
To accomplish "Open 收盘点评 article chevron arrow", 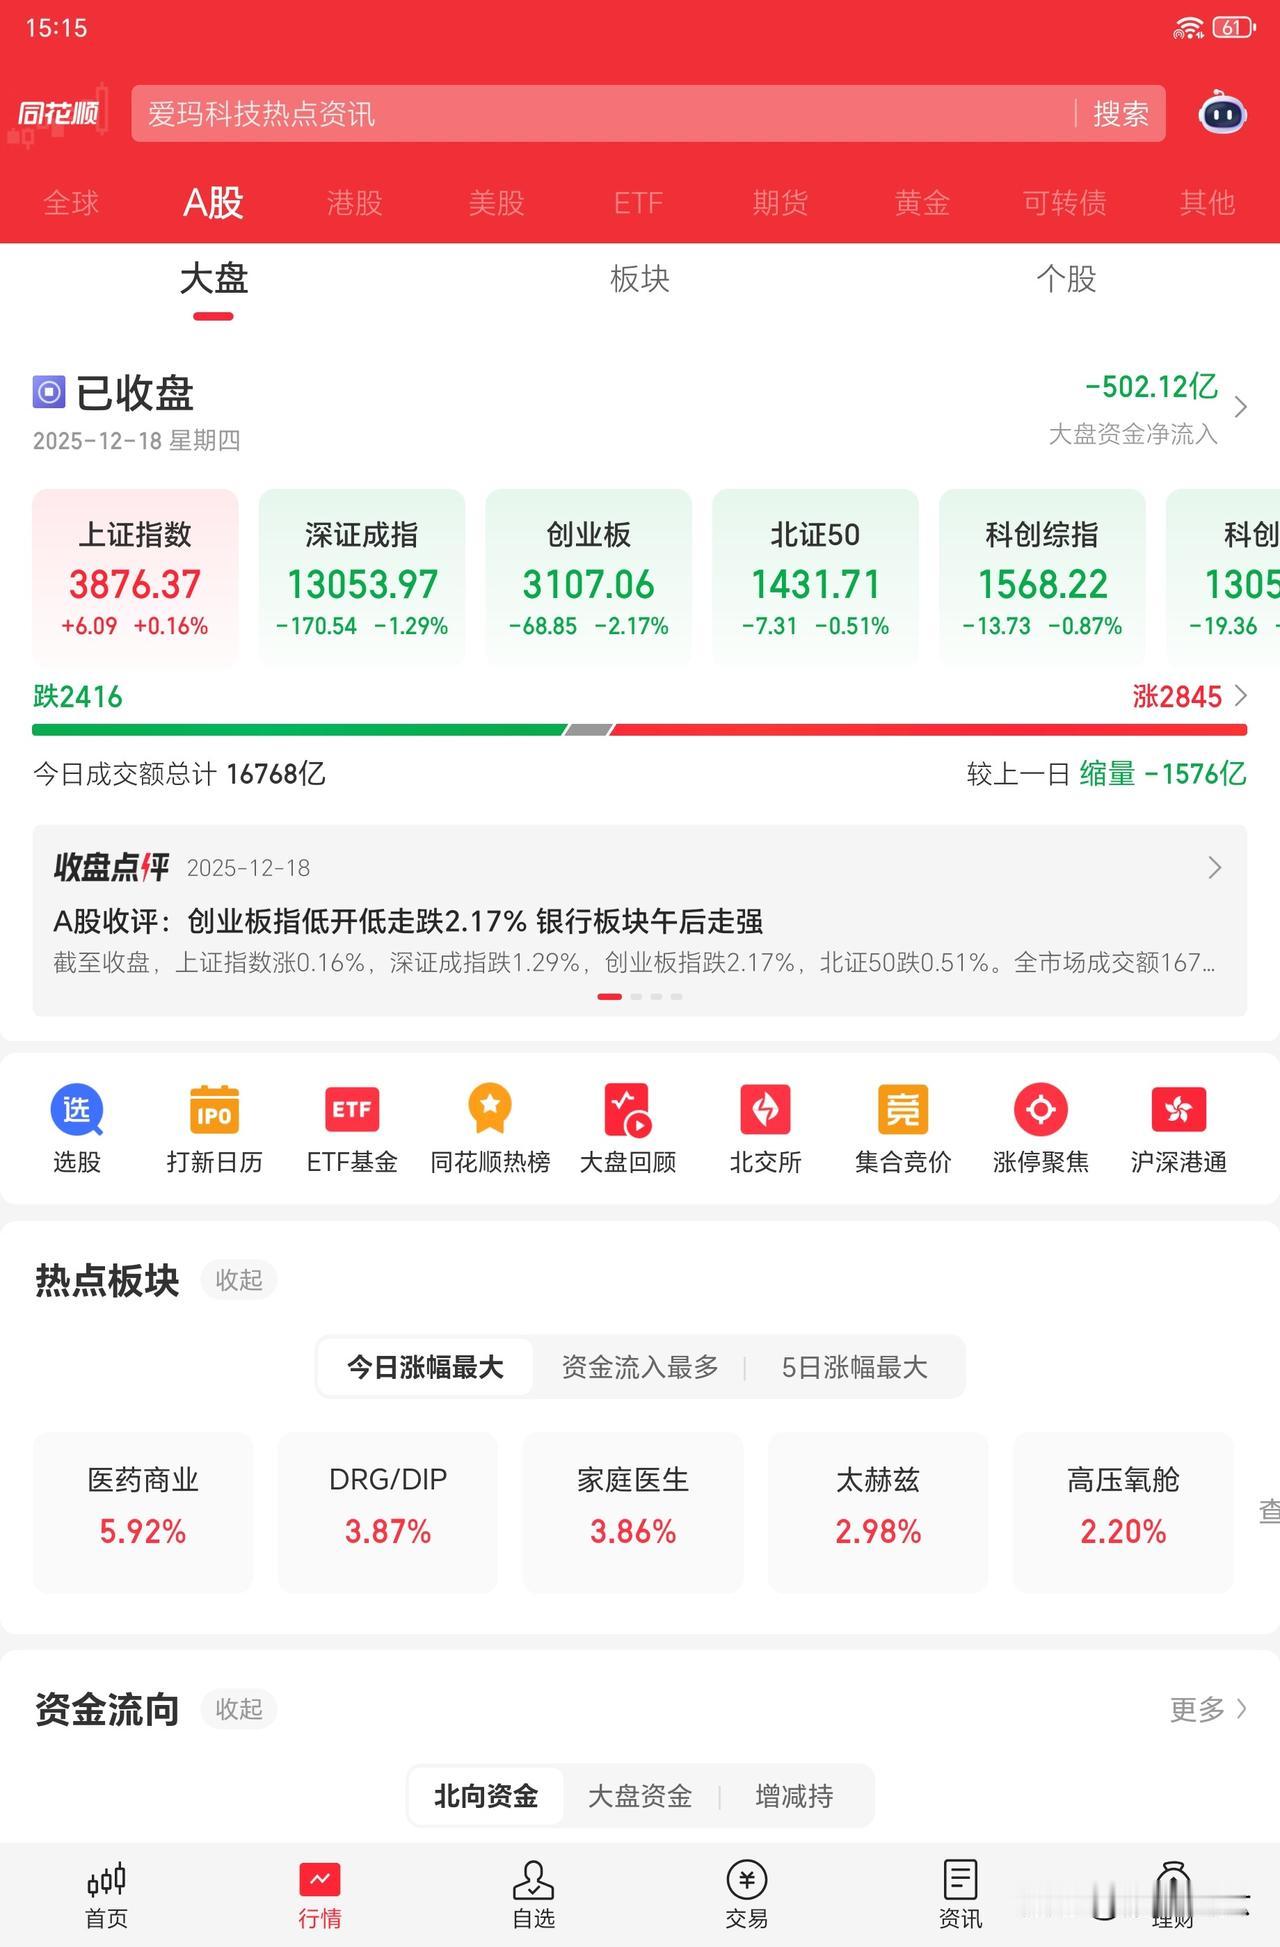I will pyautogui.click(x=1215, y=867).
